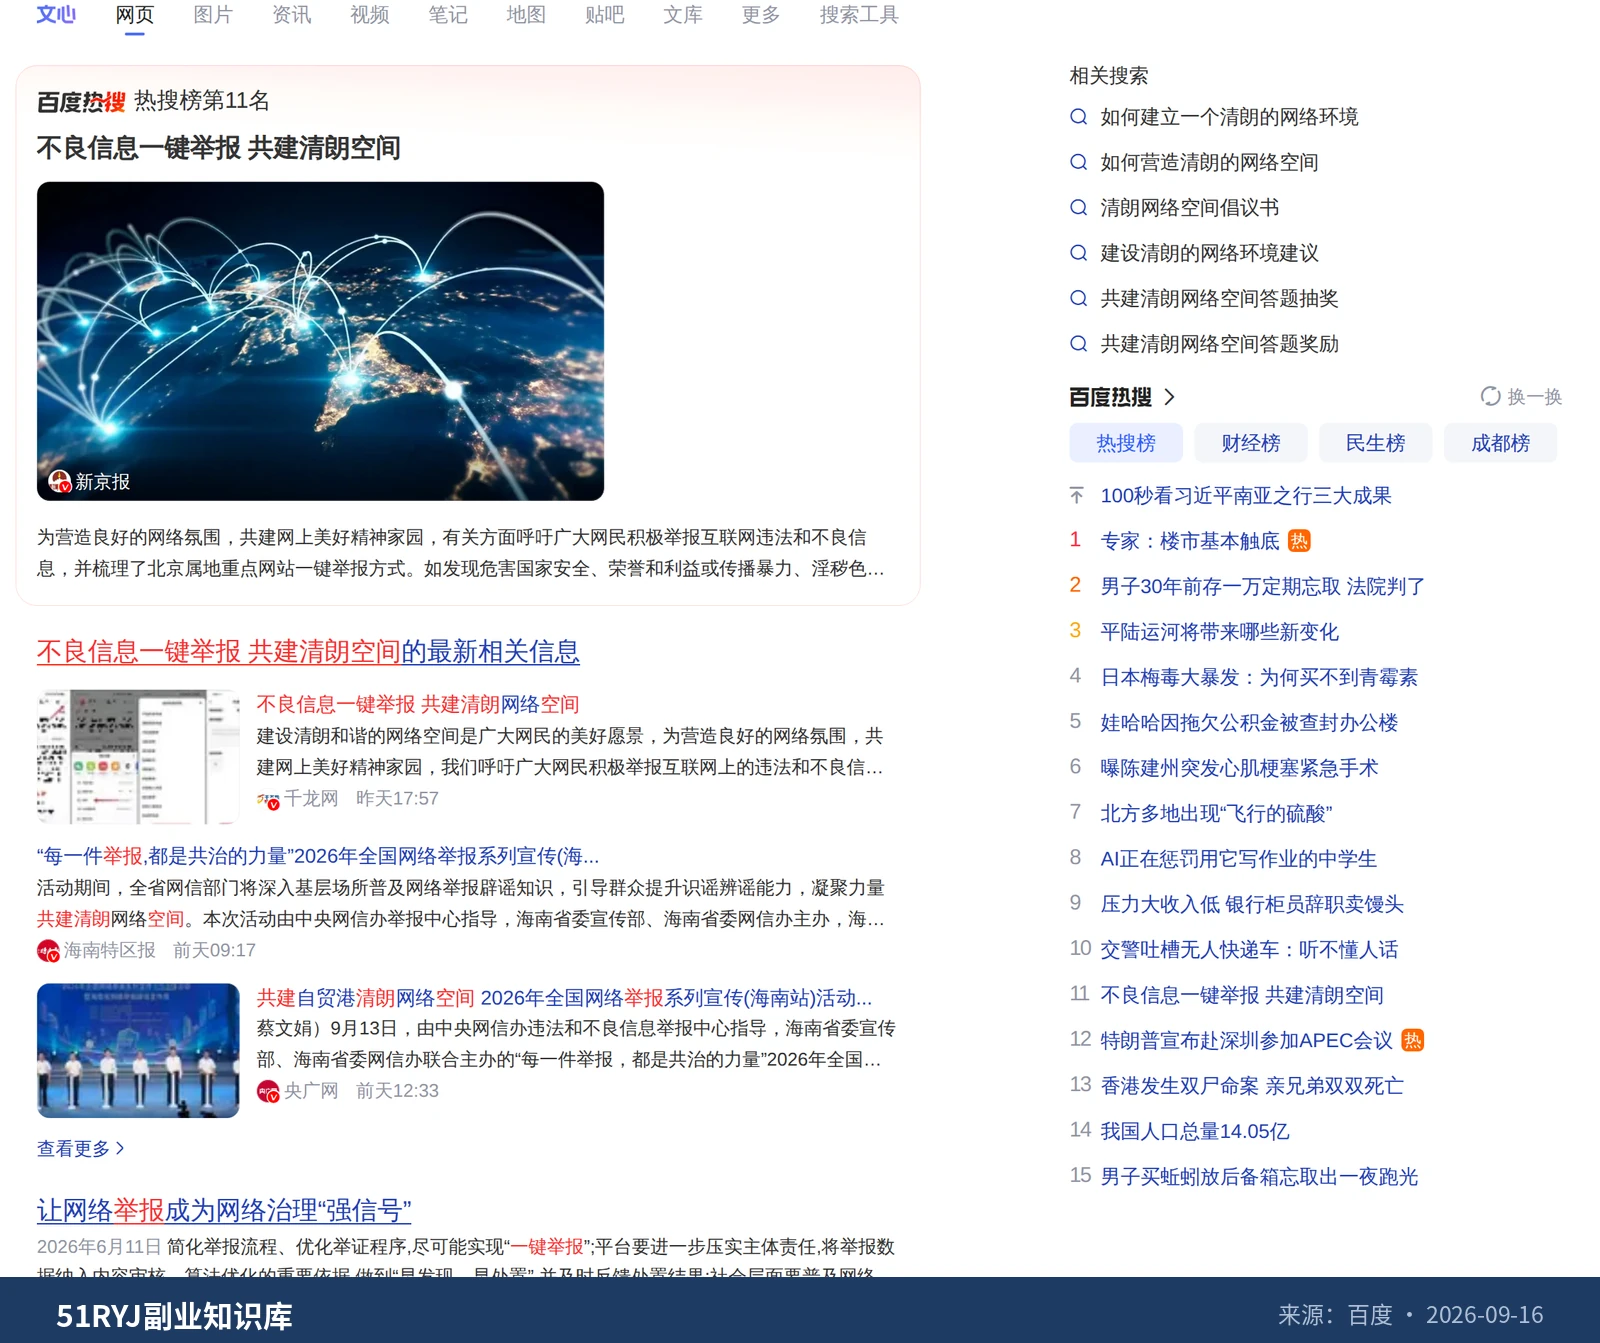
Task: Open the 千龙网 article thumbnail
Action: click(138, 756)
